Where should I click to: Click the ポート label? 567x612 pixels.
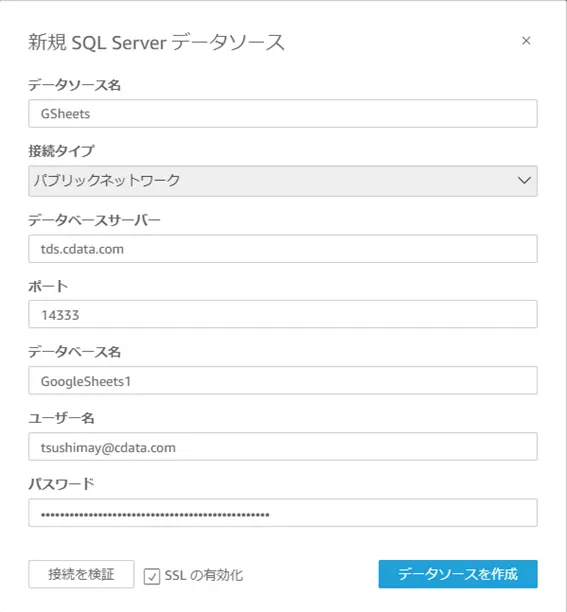[48, 286]
